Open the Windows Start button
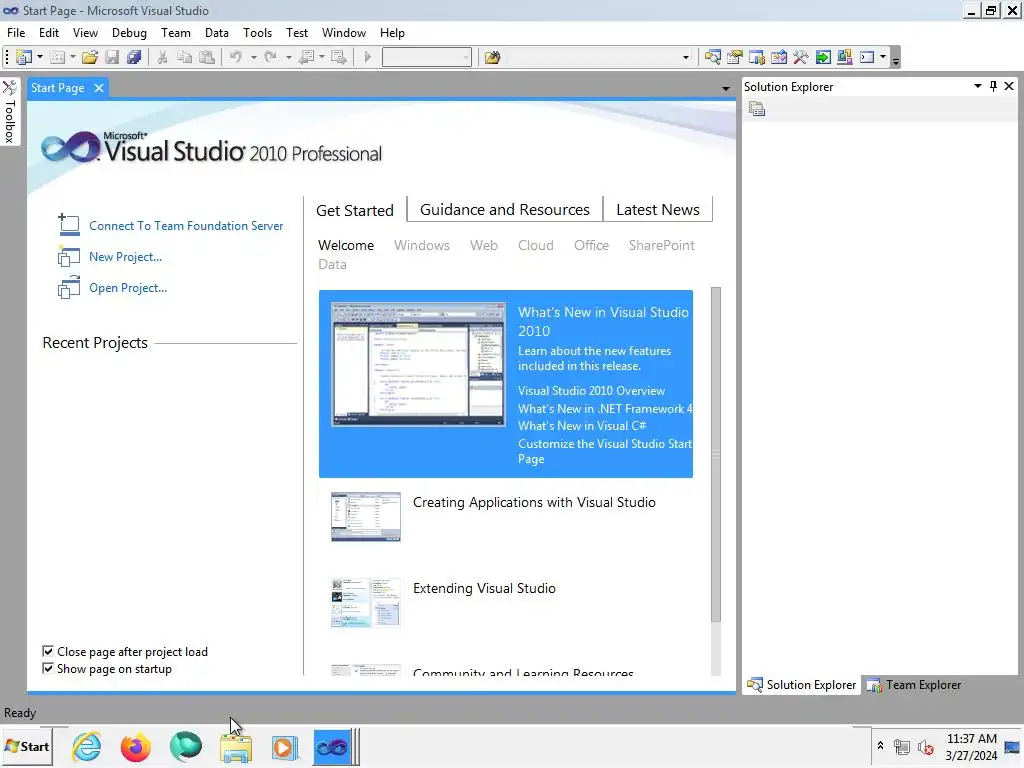Screen dimensions: 1024x768 tap(27, 746)
